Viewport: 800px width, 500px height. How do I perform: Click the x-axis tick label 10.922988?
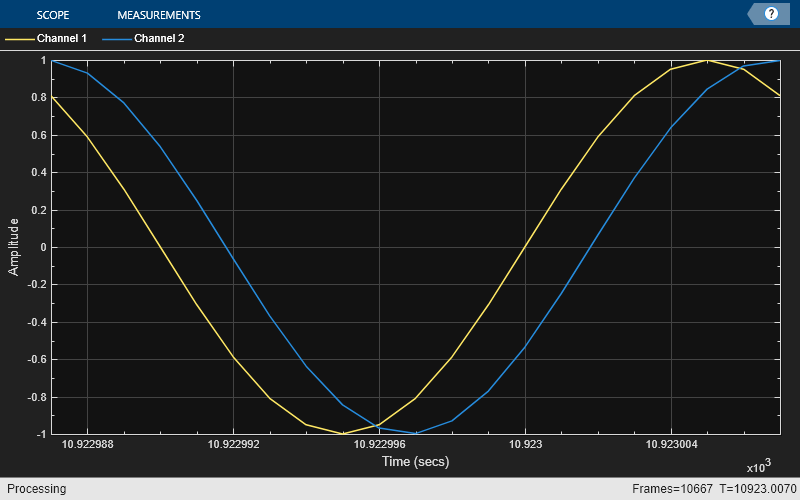[x=88, y=444]
